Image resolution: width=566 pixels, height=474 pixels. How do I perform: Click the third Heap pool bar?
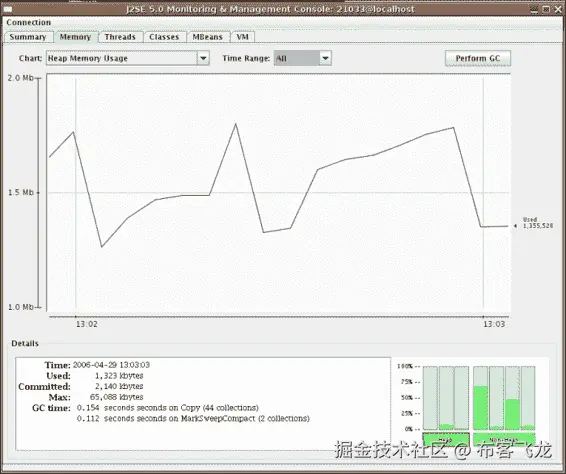(x=462, y=398)
